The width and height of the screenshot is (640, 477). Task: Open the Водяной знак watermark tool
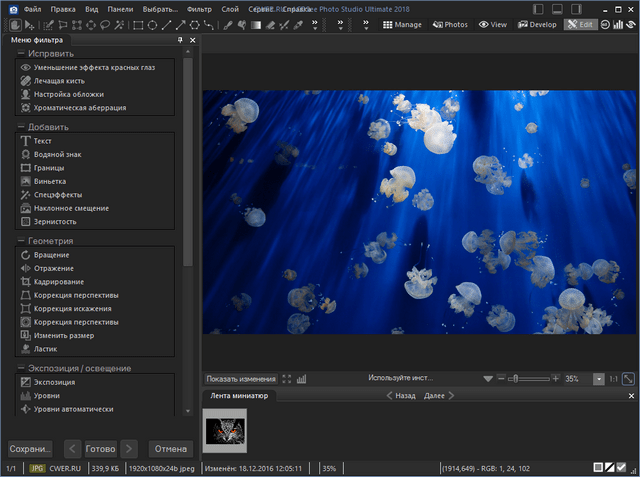tap(56, 155)
